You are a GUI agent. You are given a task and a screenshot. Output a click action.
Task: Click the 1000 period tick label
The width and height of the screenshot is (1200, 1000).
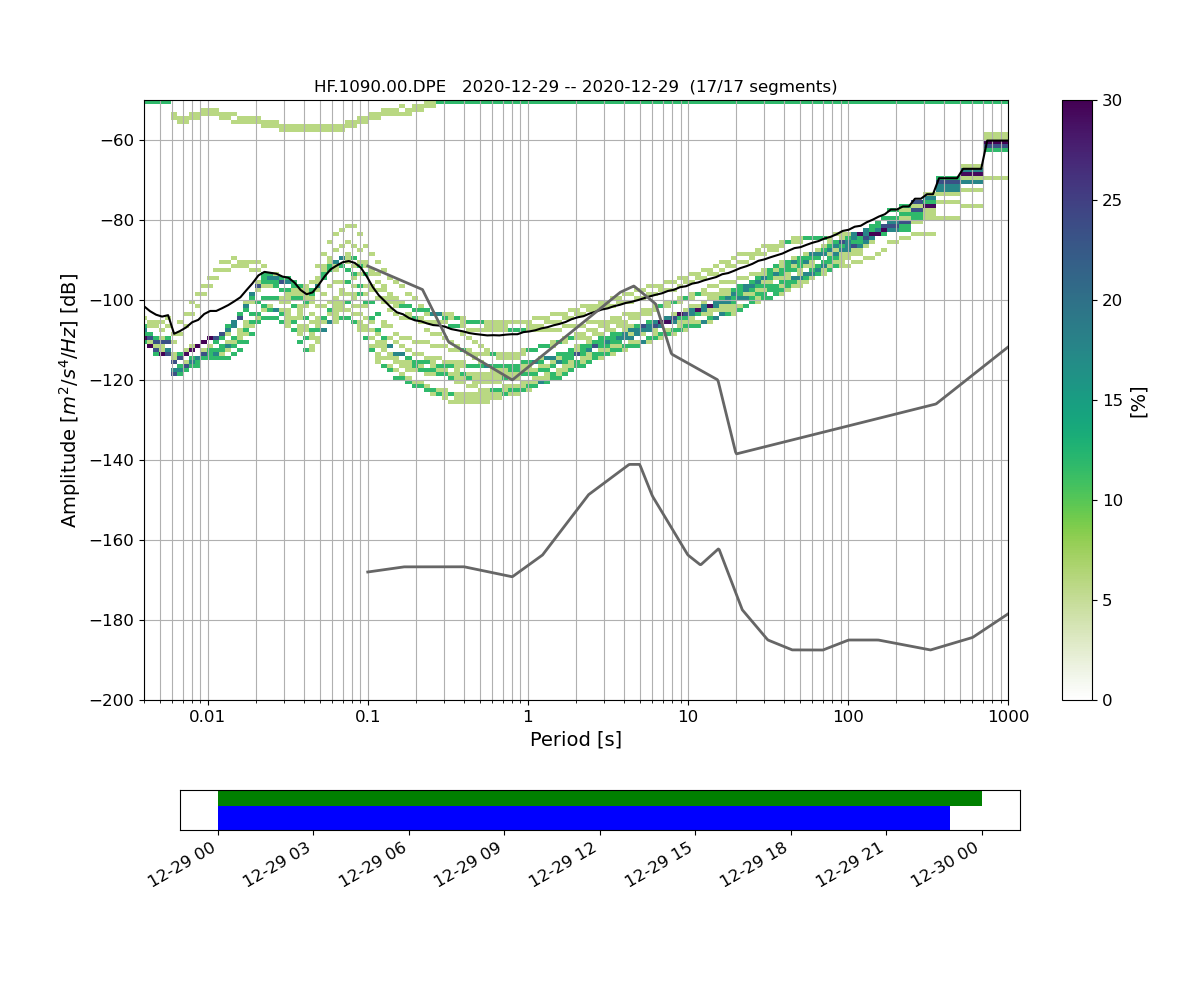pos(1007,717)
